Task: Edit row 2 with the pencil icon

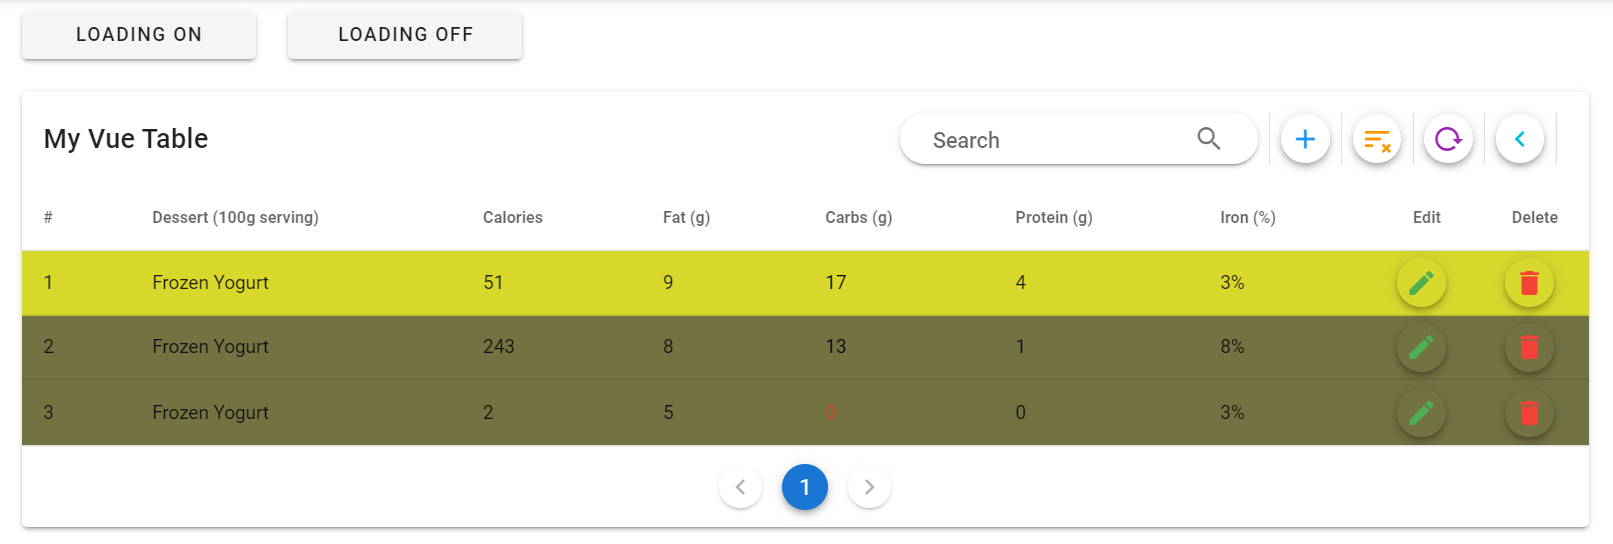Action: click(x=1421, y=347)
